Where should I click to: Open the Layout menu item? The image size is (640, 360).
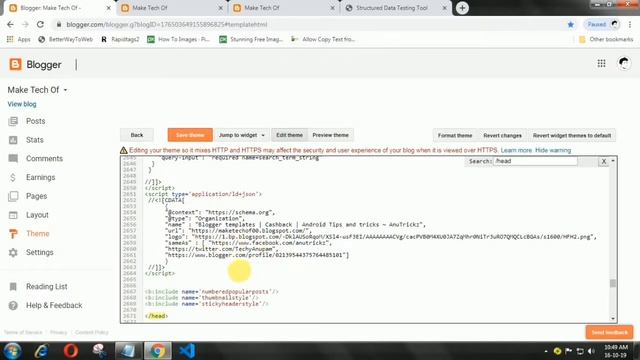click(x=37, y=215)
